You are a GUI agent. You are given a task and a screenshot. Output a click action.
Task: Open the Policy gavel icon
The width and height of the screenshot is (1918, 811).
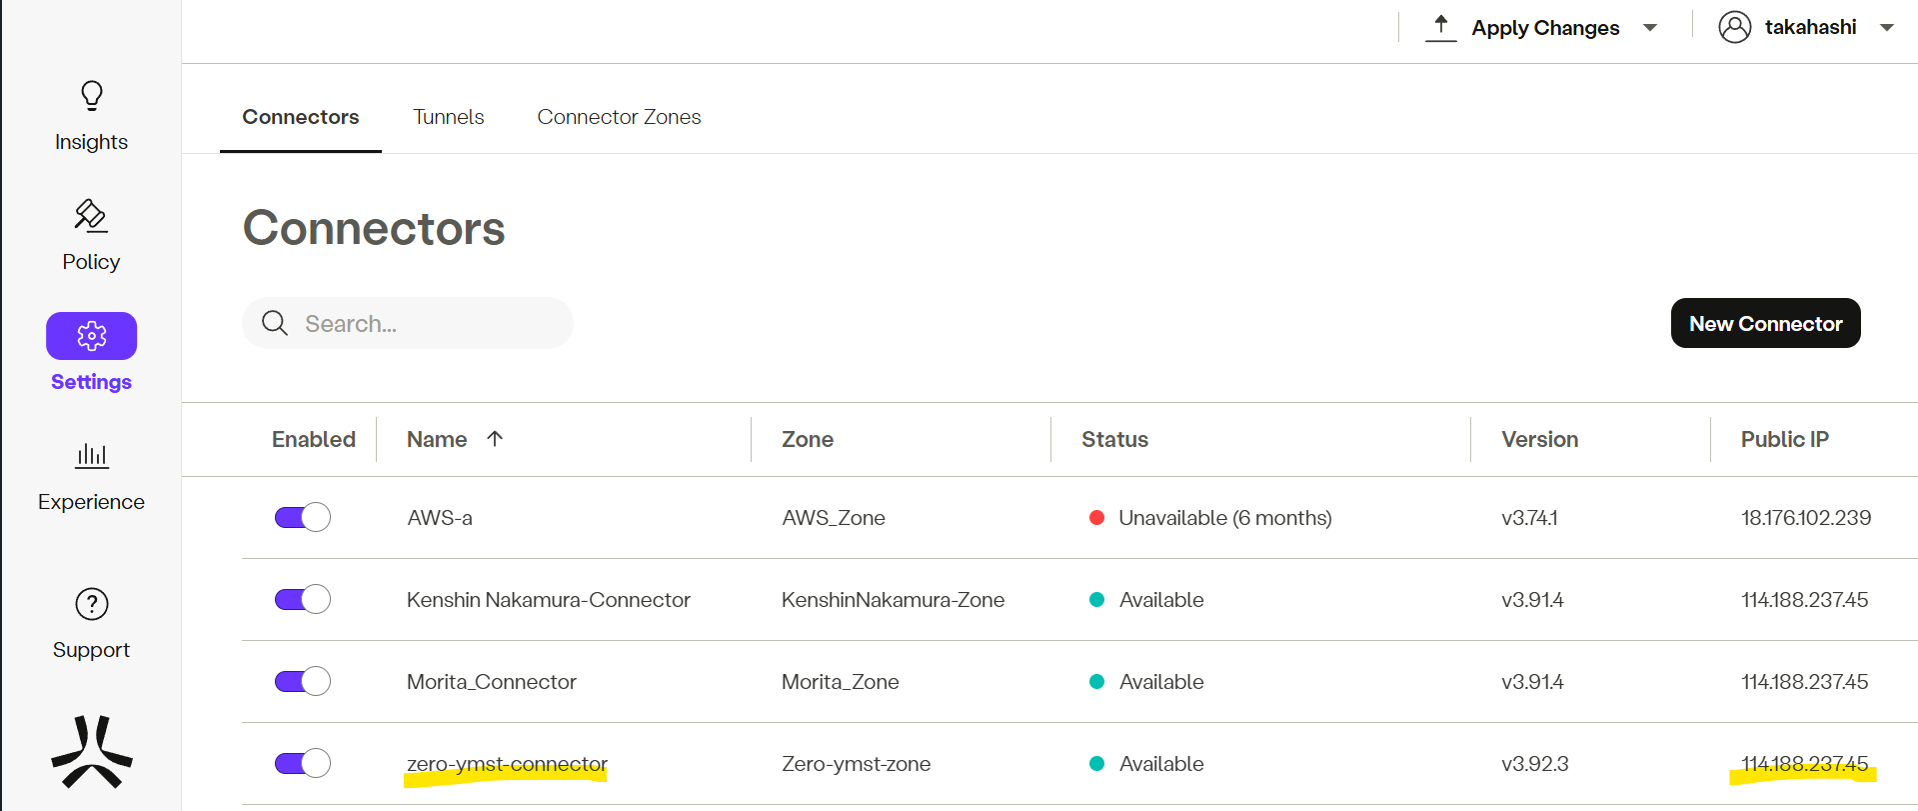coord(91,215)
